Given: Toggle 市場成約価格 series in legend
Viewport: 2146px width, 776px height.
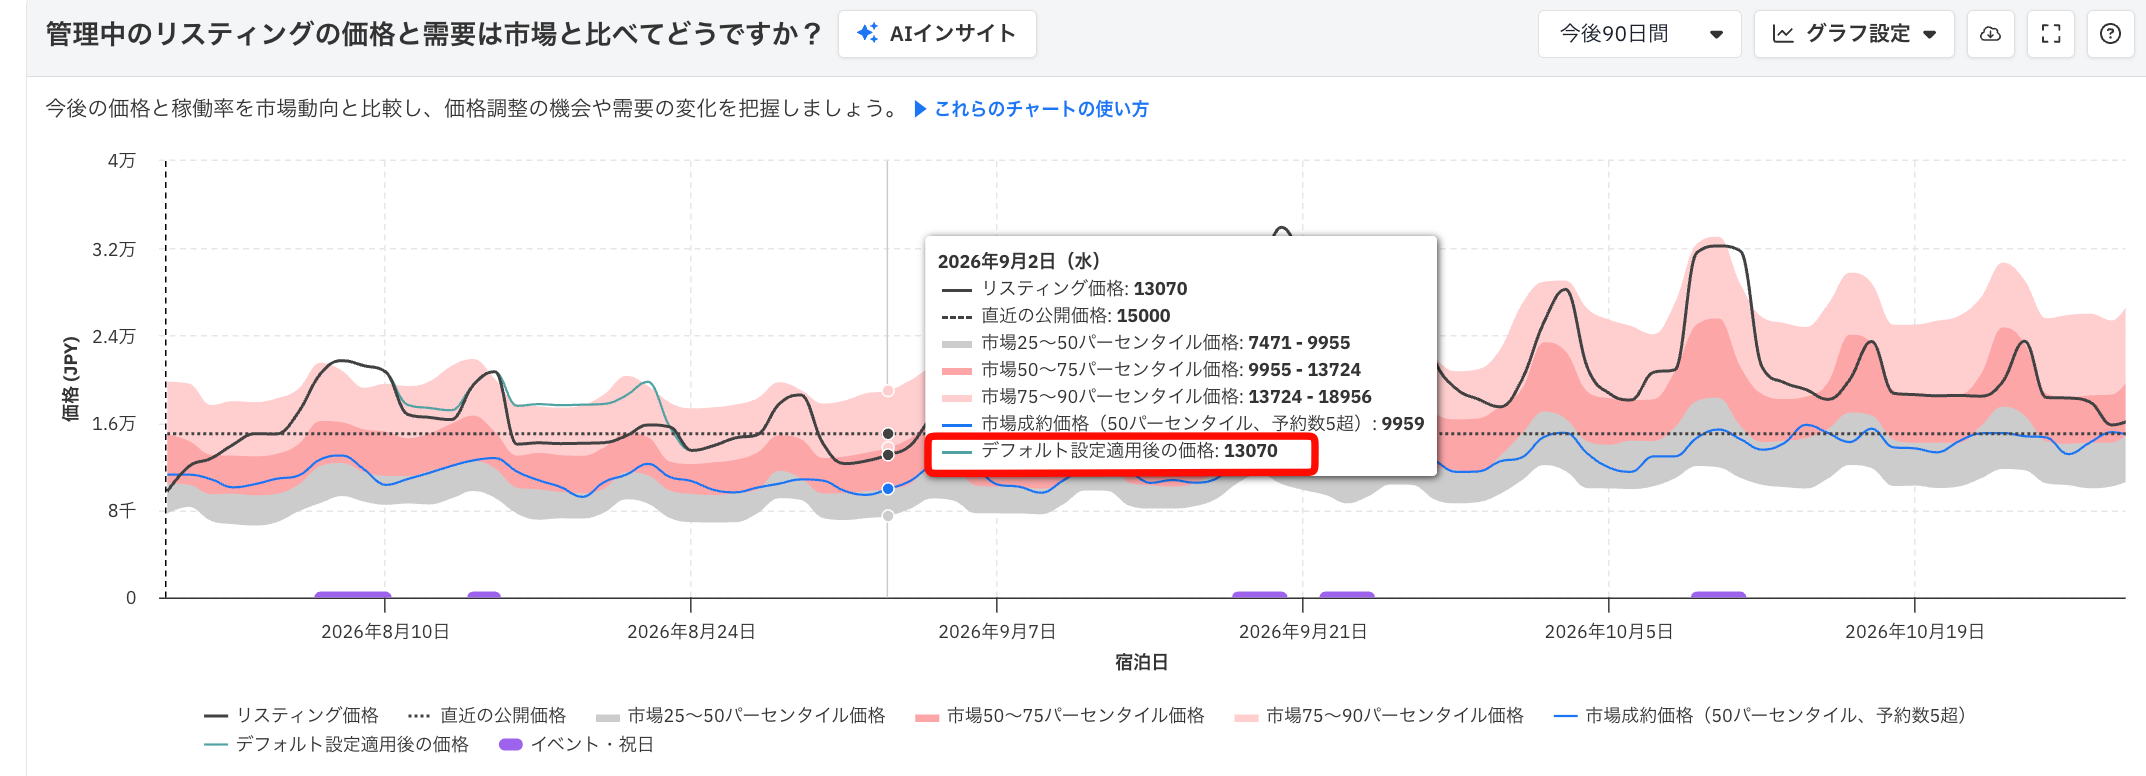Looking at the screenshot, I should pyautogui.click(x=1760, y=715).
